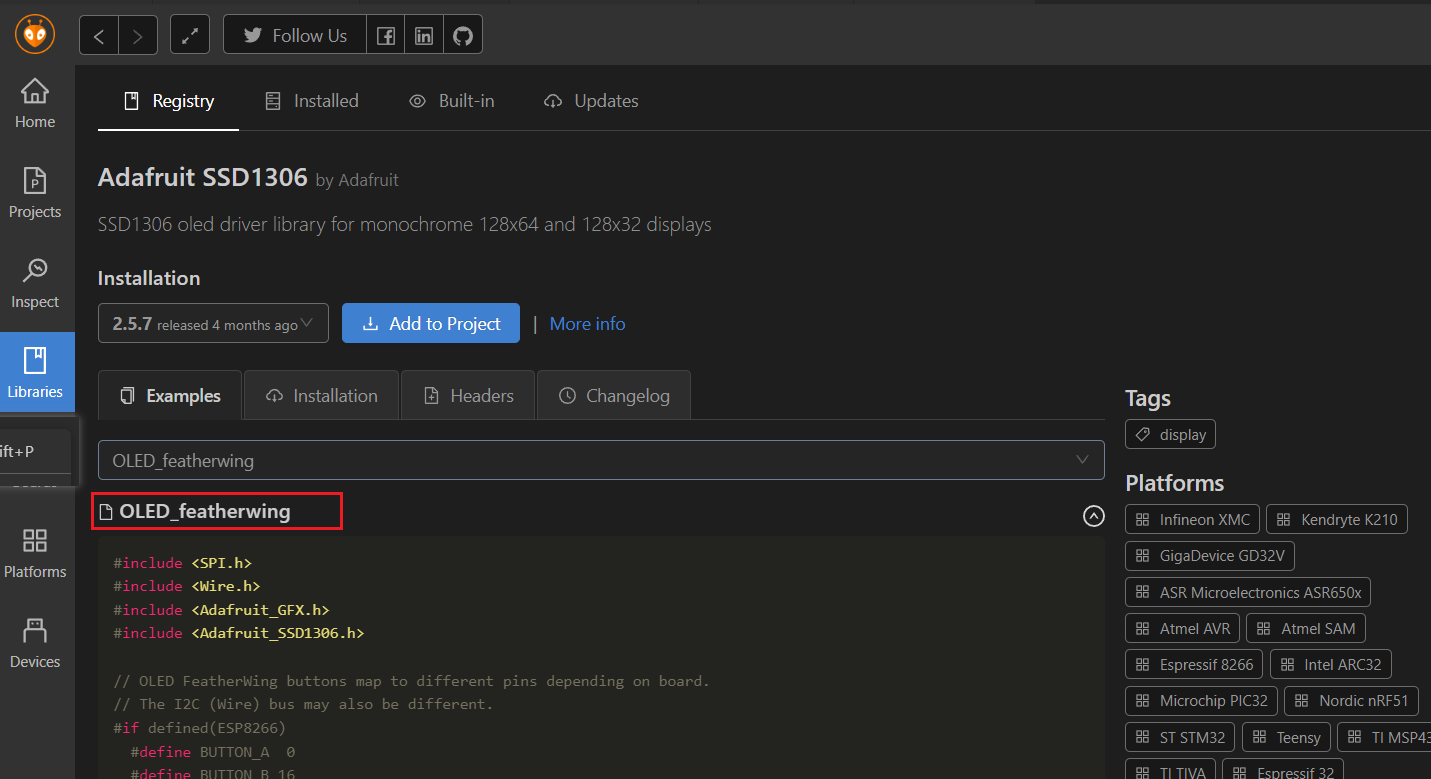Open the More info link
Viewport: 1431px width, 779px height.
coord(587,324)
